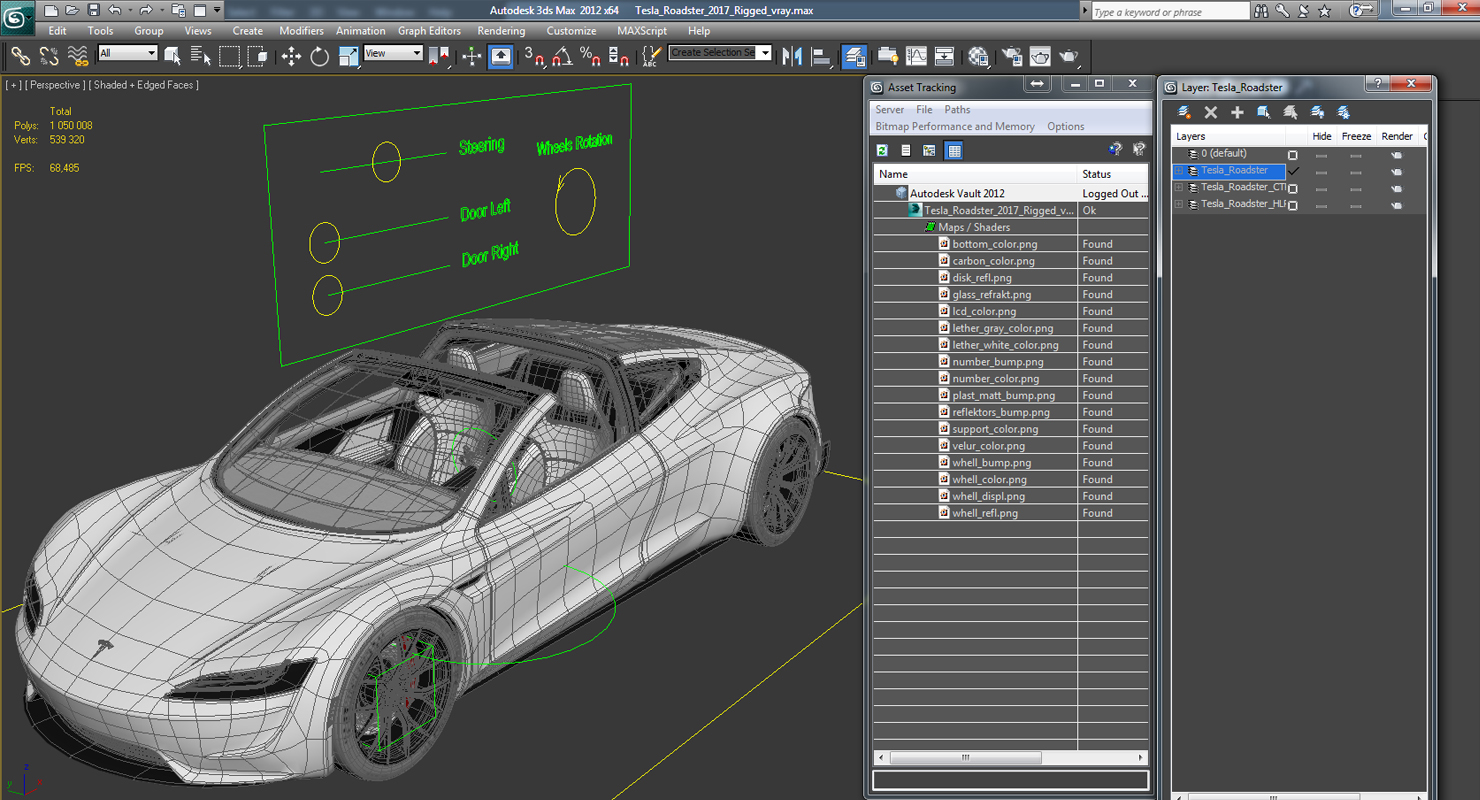This screenshot has width=1480, height=800.
Task: Toggle Manage Layers button in toolbar
Action: click(x=854, y=56)
